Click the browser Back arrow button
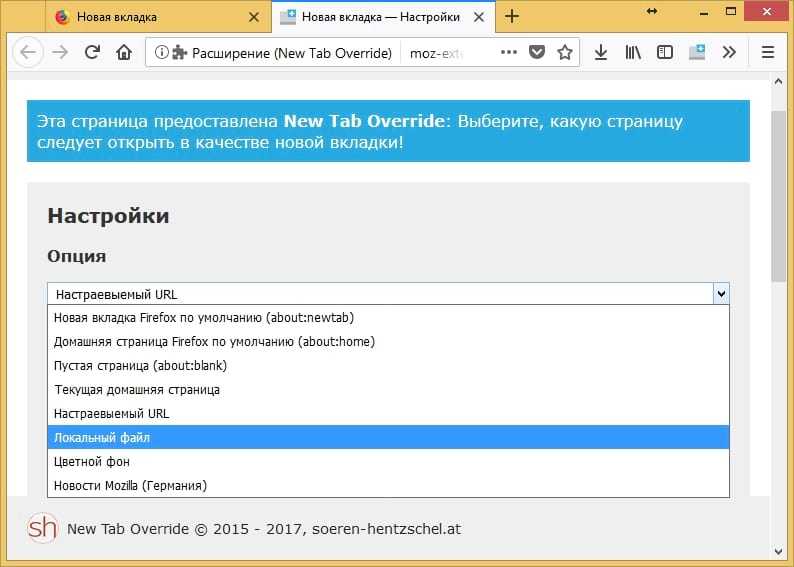Viewport: 794px width, 567px height. 28,52
